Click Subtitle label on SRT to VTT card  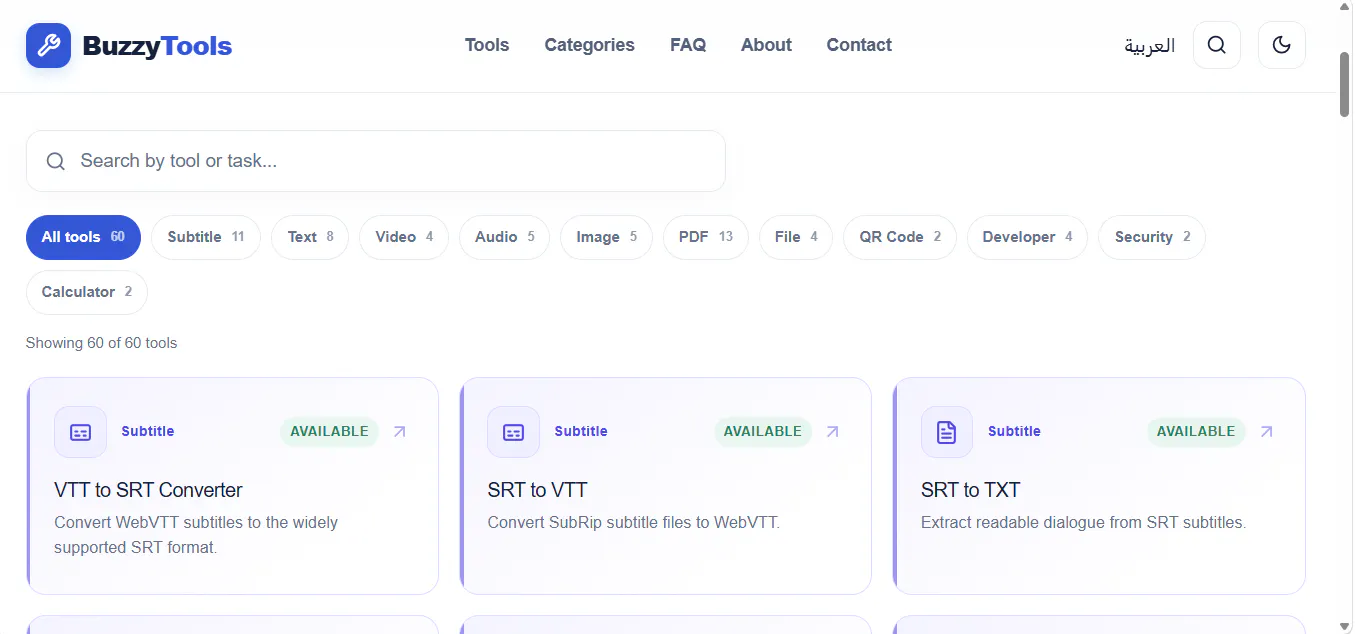[581, 432]
